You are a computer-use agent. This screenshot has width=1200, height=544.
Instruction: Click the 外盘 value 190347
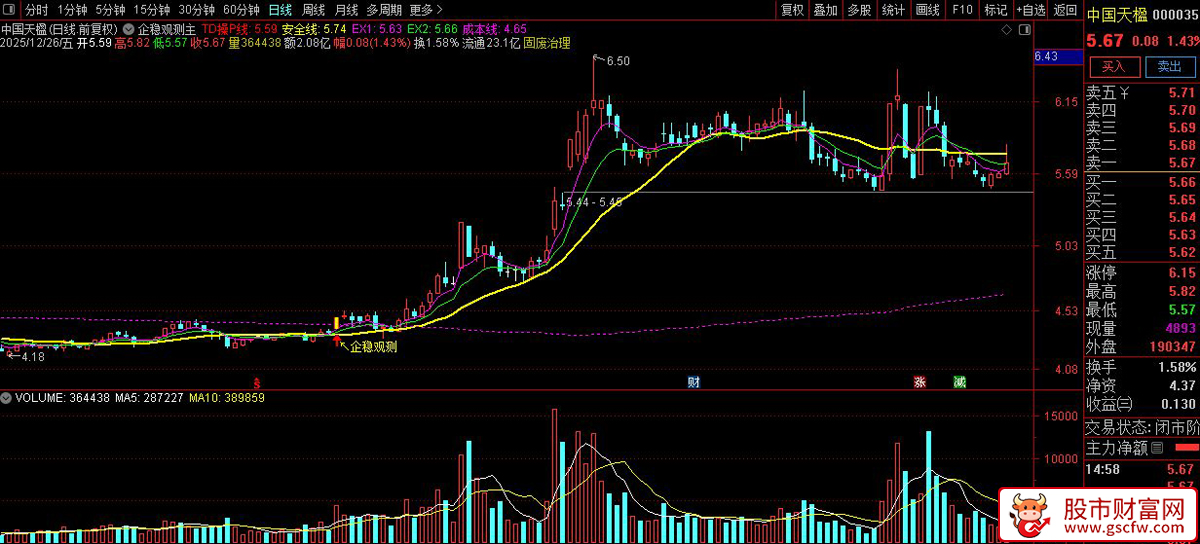click(x=1174, y=347)
